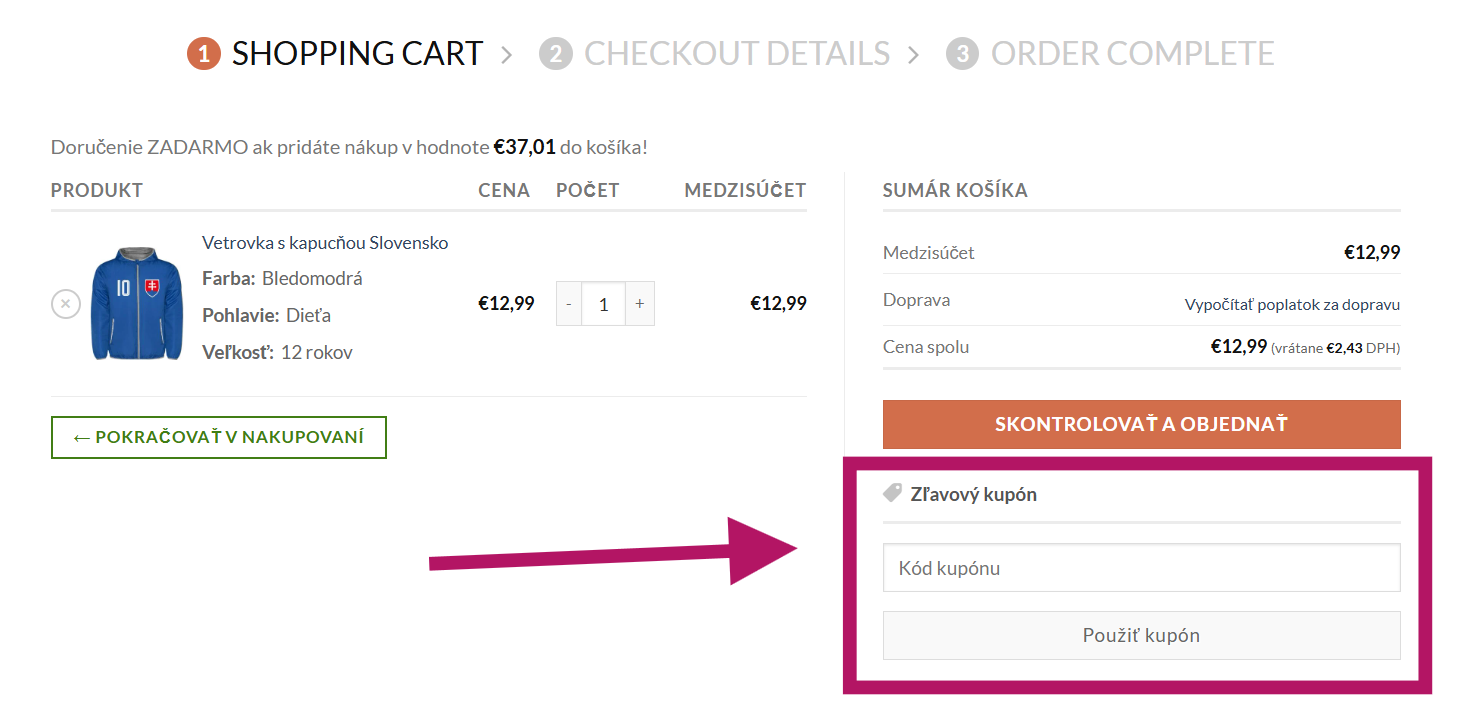Open Vetrovka s kapucňou Slovensko product link

(325, 243)
